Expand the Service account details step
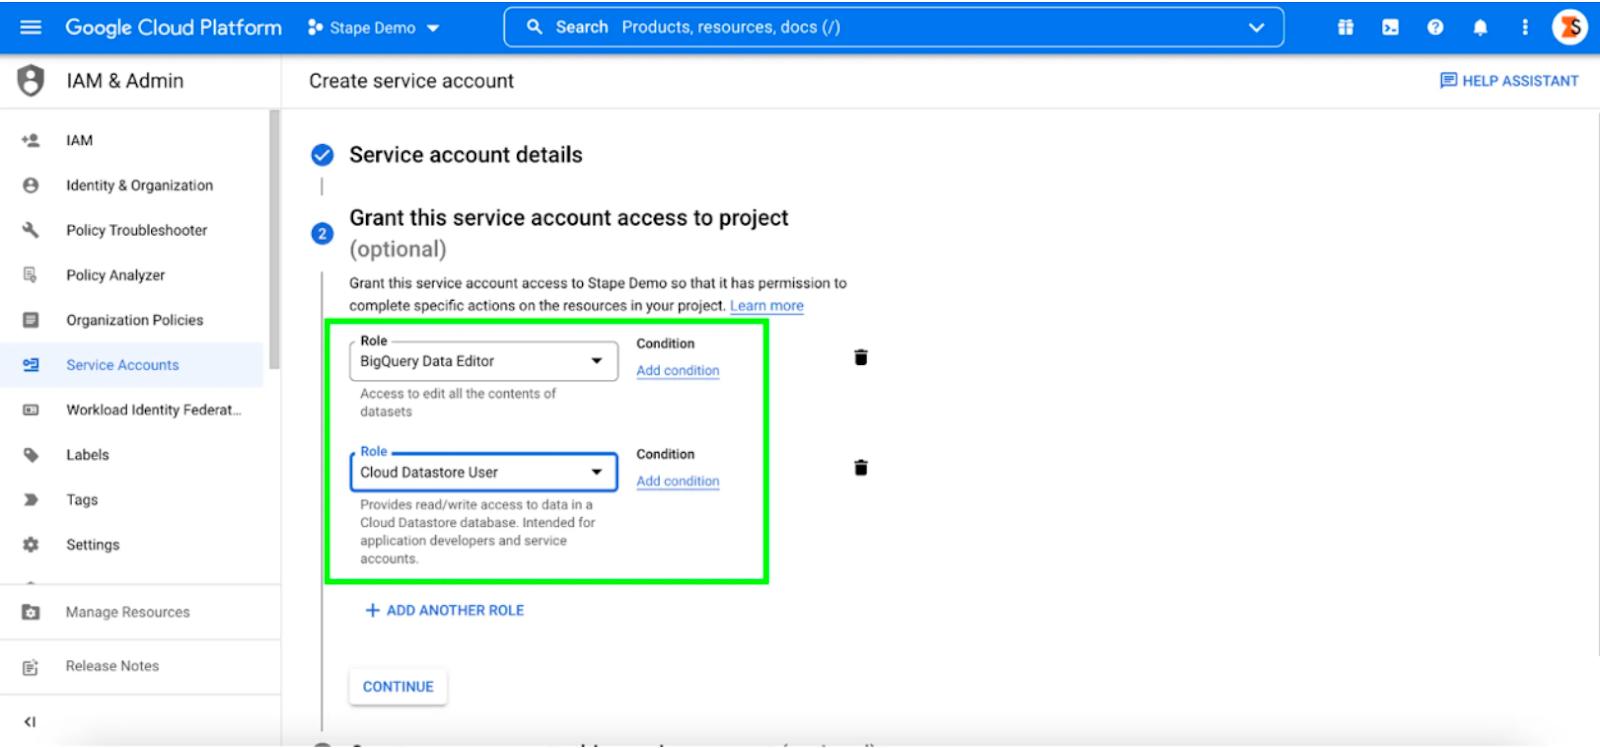 click(x=465, y=155)
